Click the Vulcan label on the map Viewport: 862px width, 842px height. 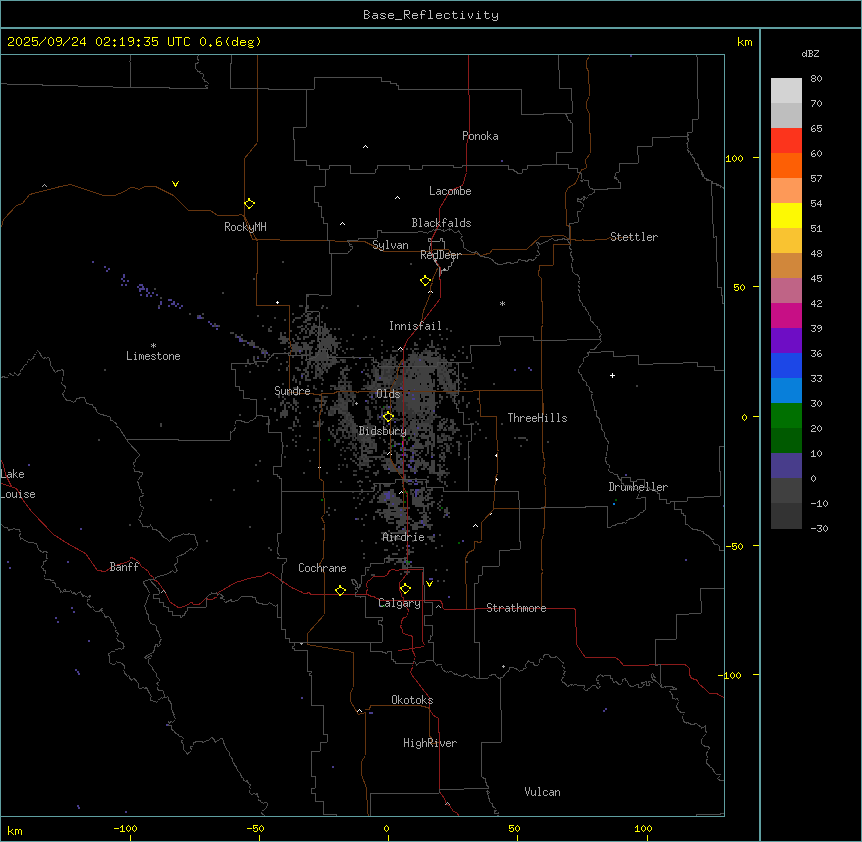point(542,792)
